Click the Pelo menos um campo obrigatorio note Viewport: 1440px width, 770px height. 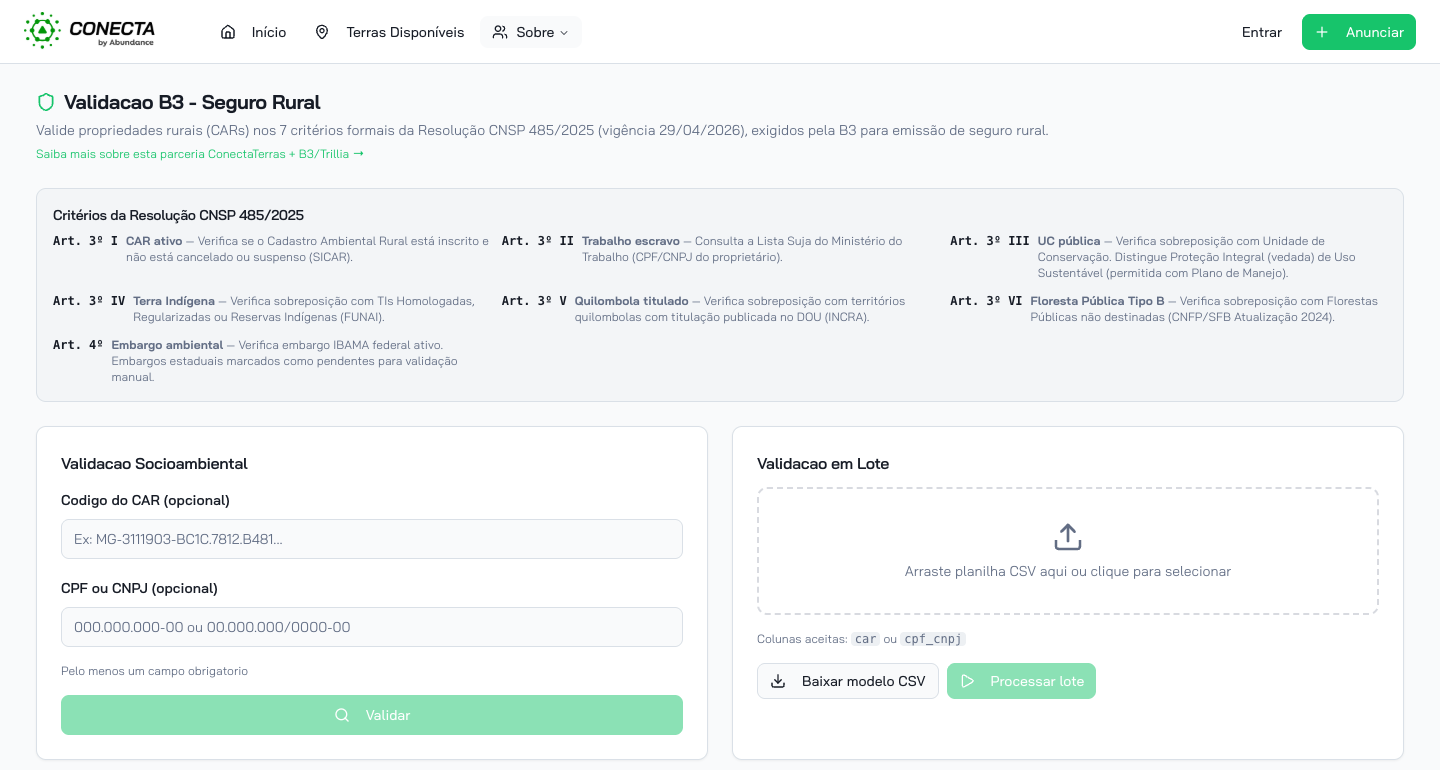[154, 671]
